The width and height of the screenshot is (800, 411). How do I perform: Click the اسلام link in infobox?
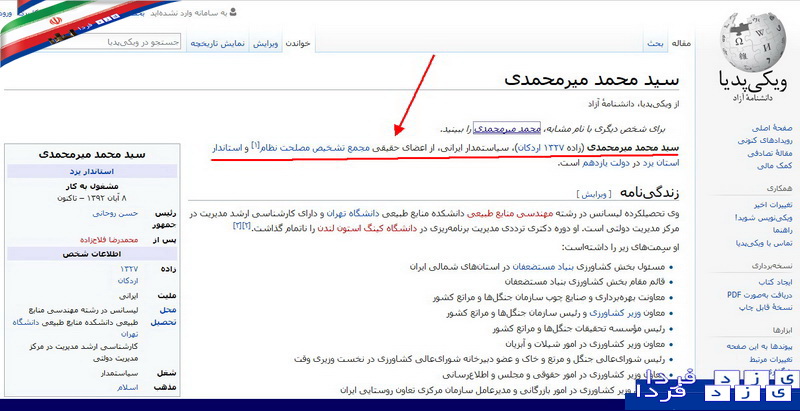click(127, 386)
